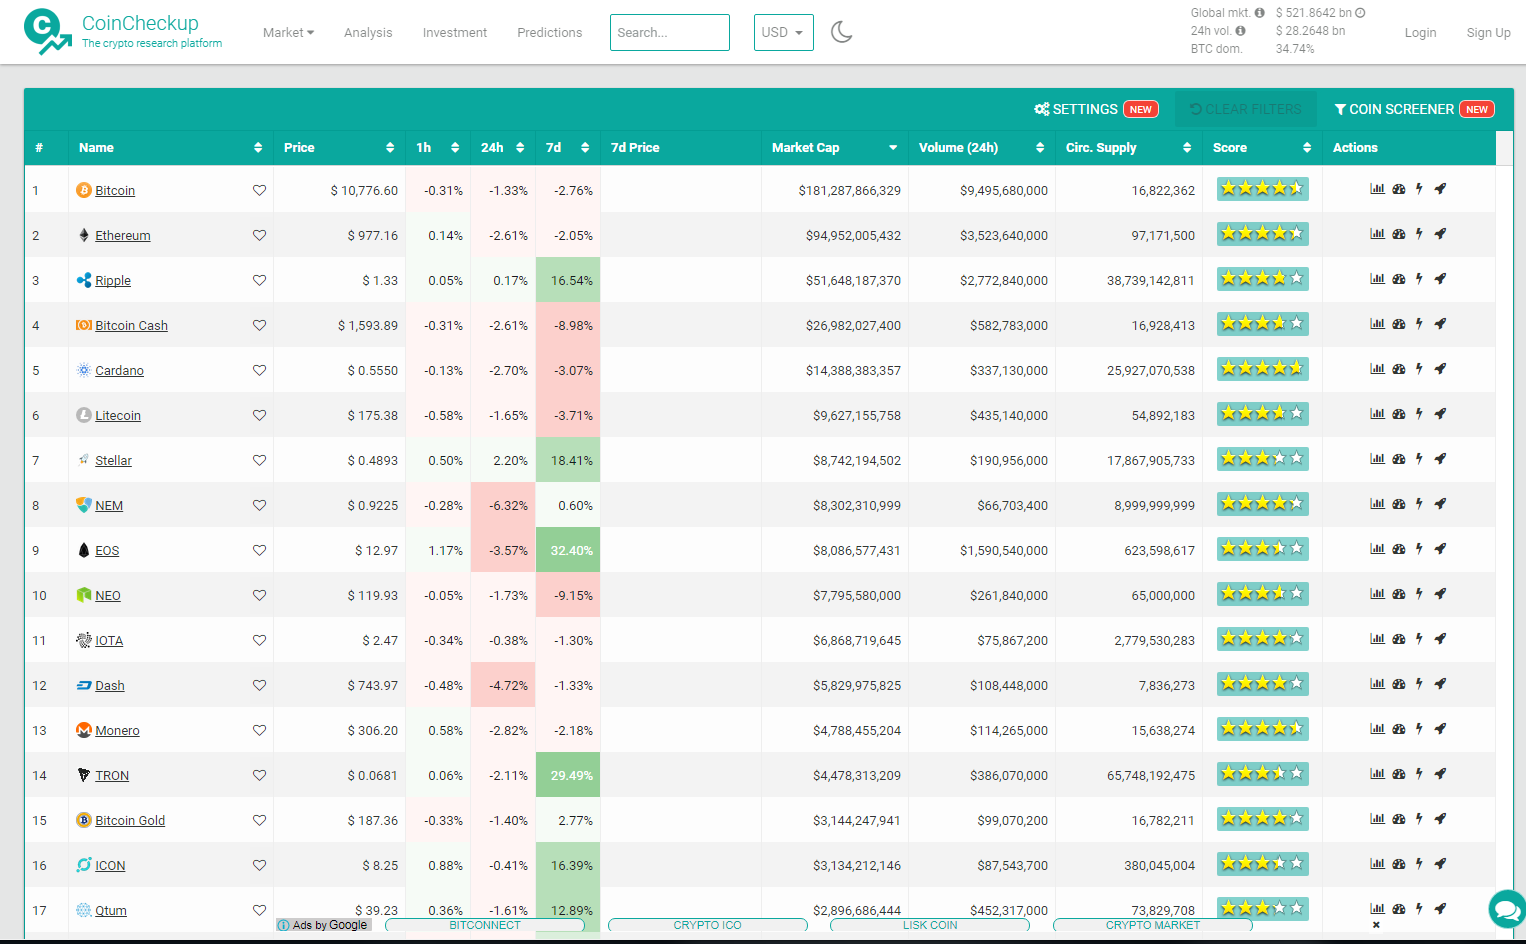Sort the table by Price column

pos(339,147)
